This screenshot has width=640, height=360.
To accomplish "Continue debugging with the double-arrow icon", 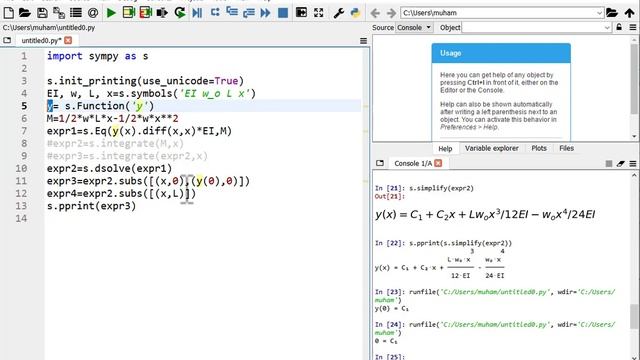I will point(265,13).
